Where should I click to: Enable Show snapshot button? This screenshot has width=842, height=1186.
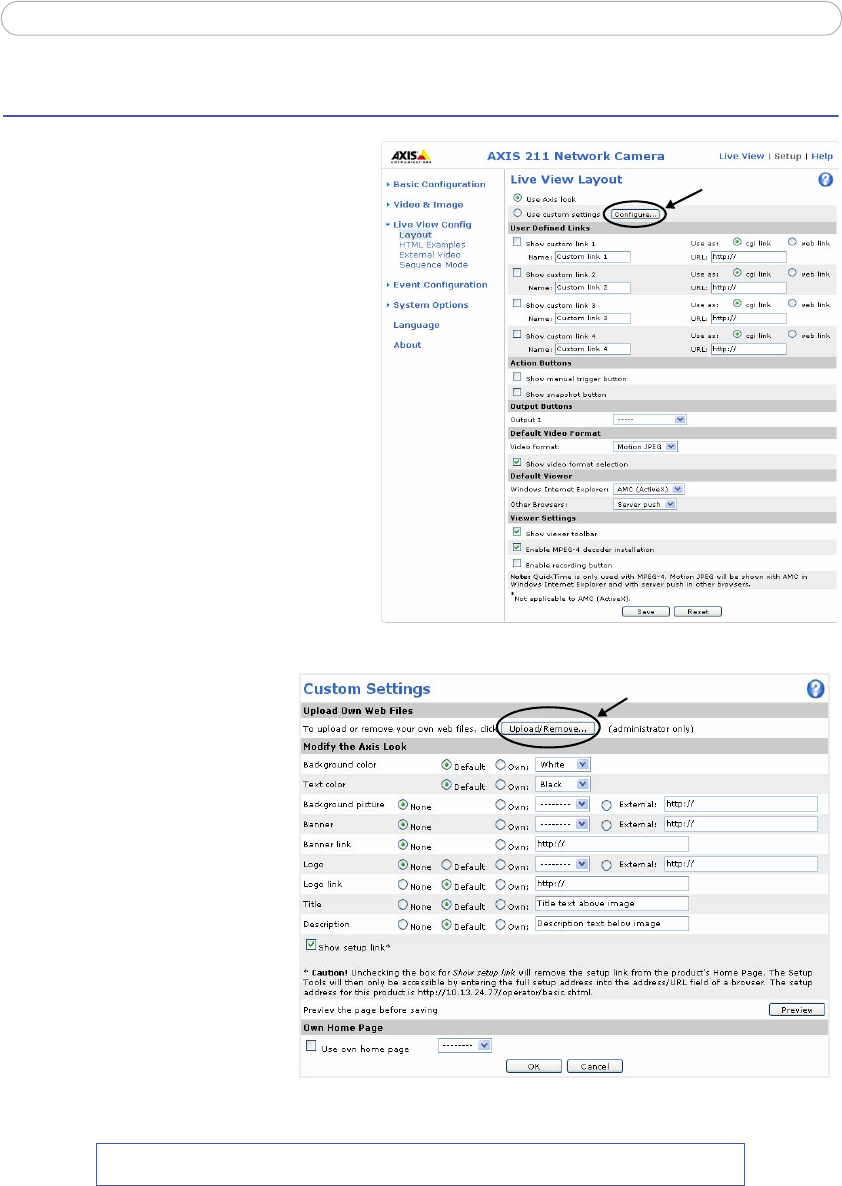point(517,393)
